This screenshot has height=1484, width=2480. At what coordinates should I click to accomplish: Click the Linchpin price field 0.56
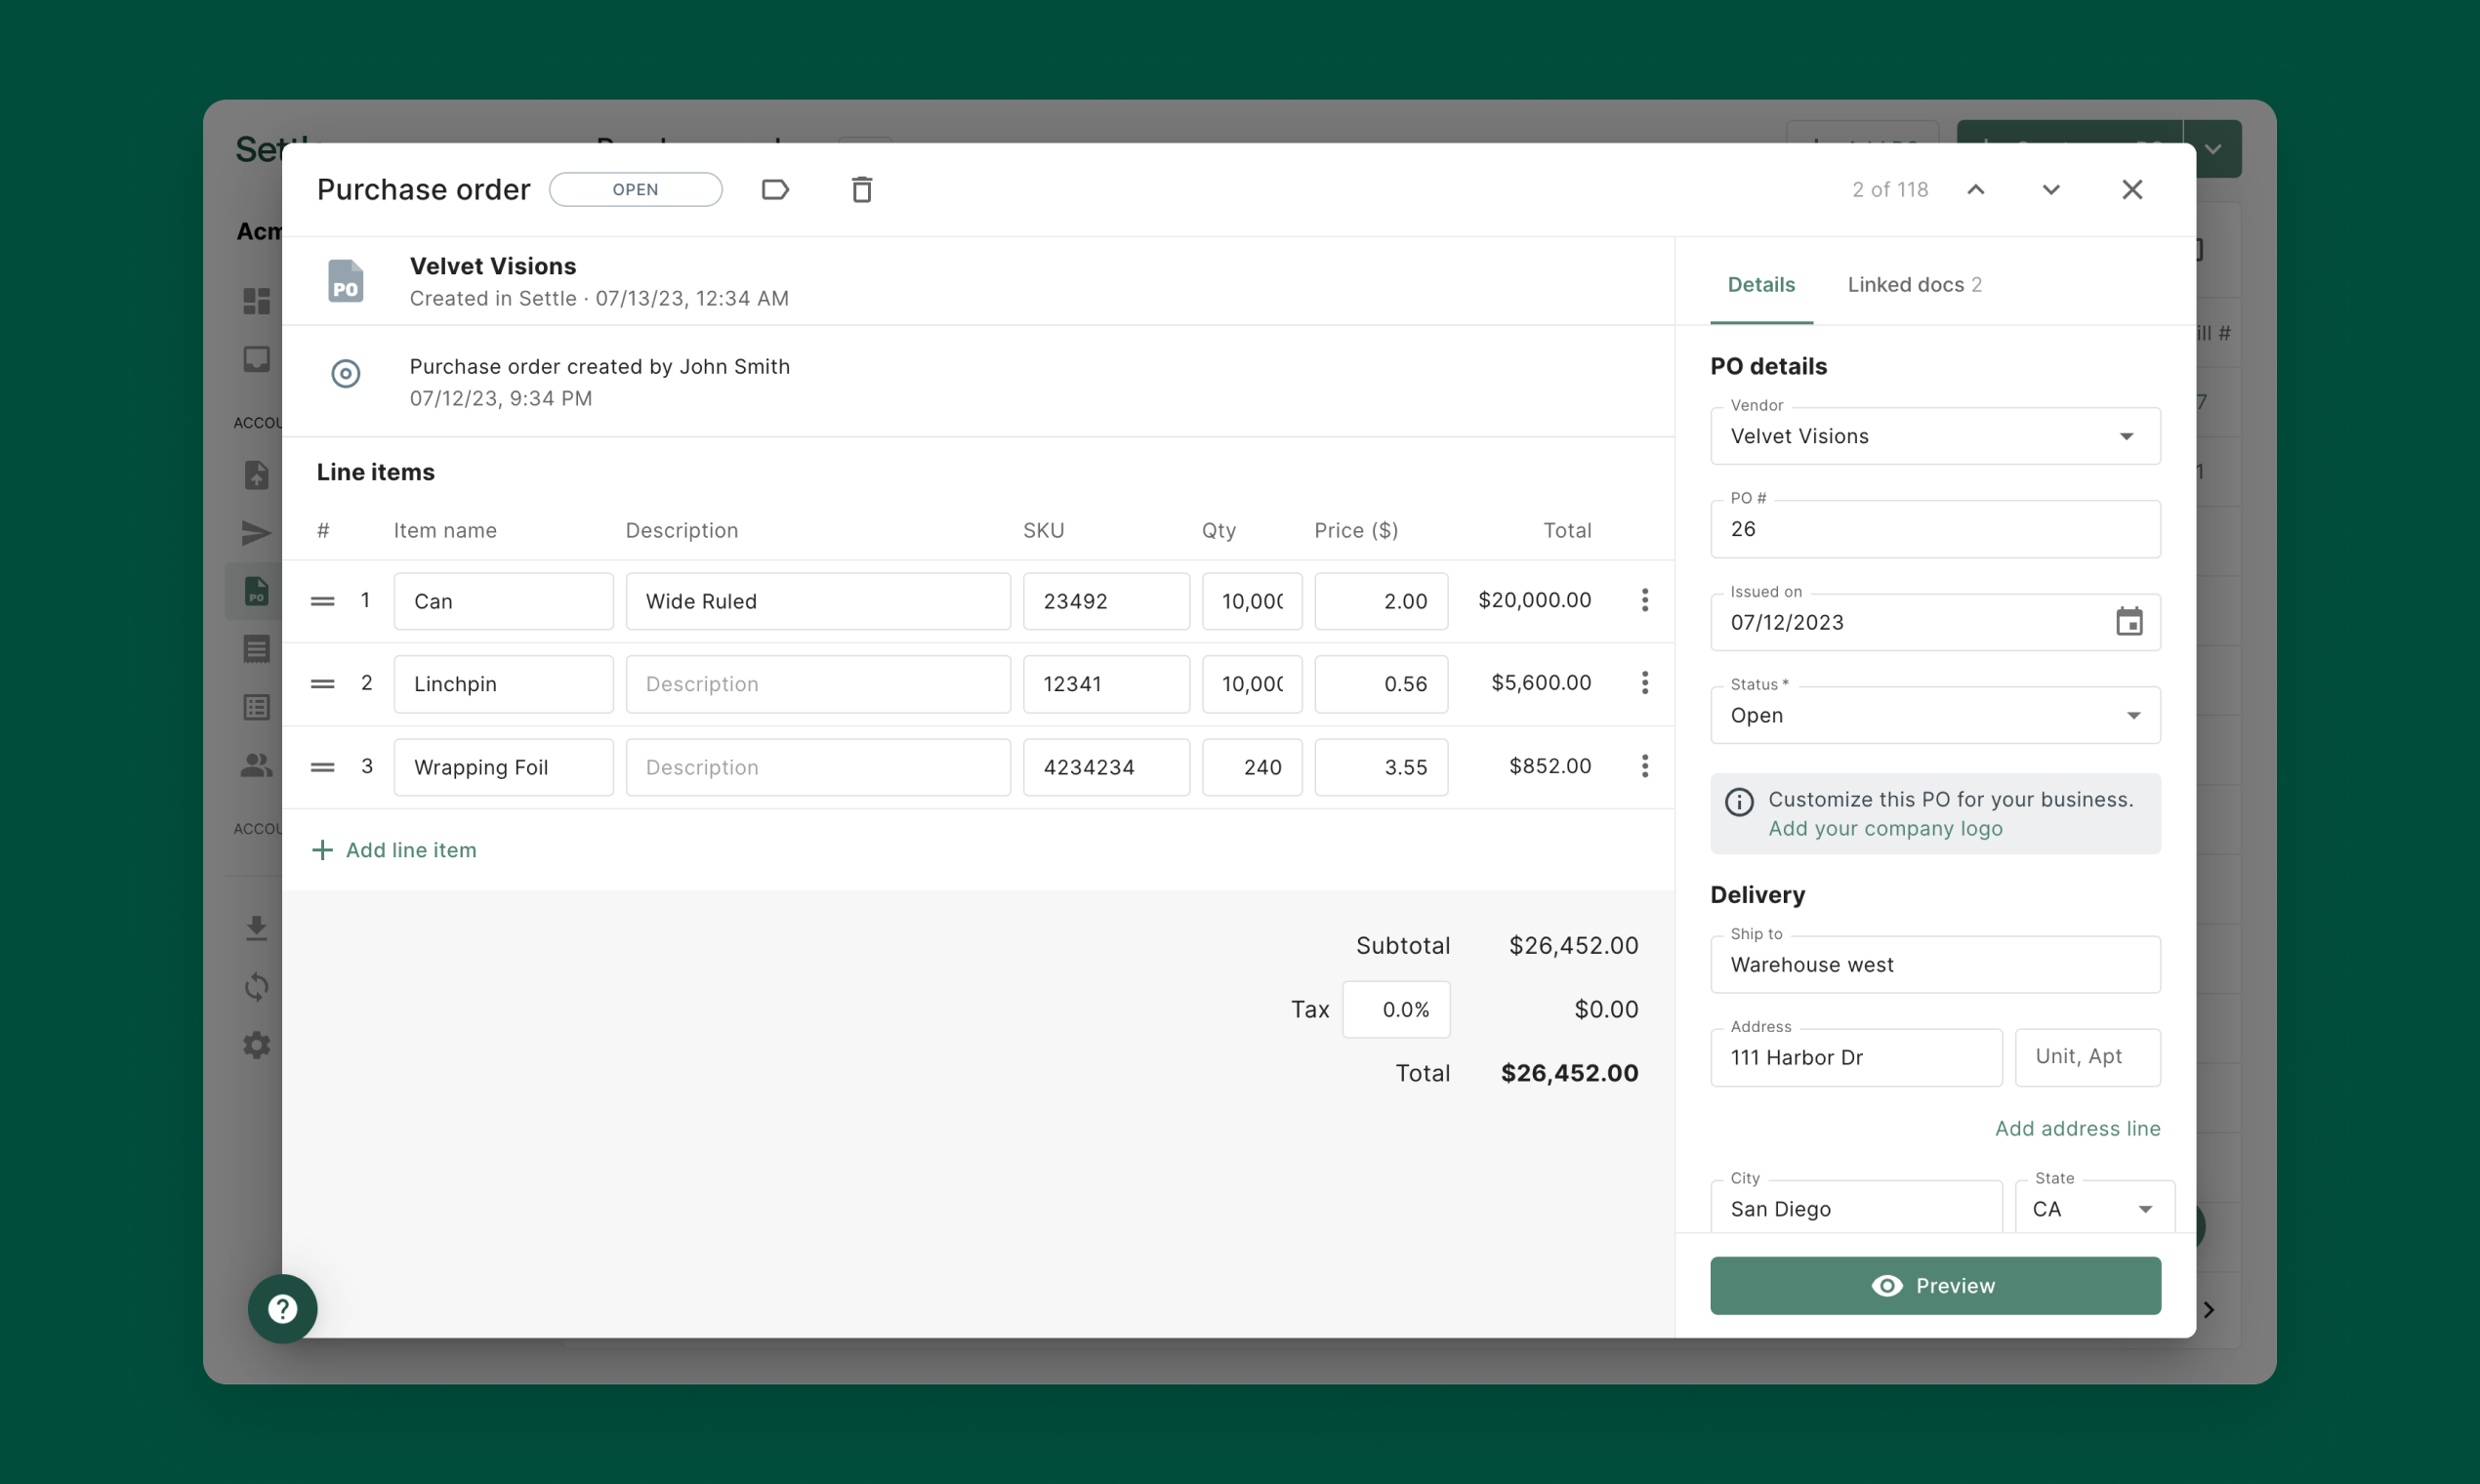[x=1381, y=684]
